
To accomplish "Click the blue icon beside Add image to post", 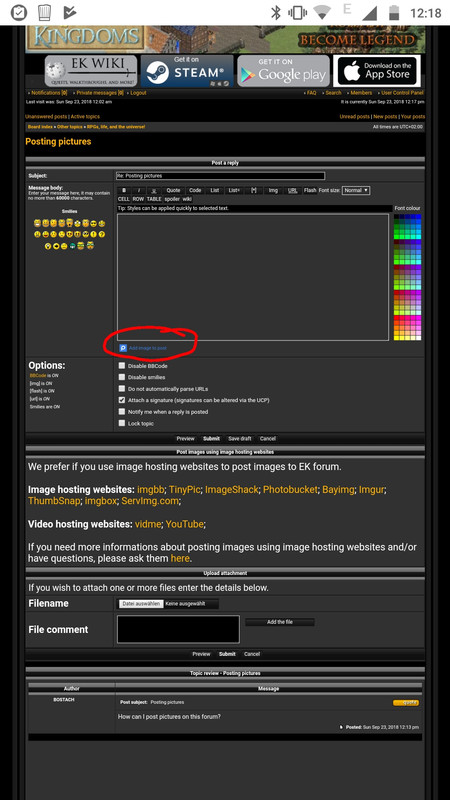I will pos(123,348).
